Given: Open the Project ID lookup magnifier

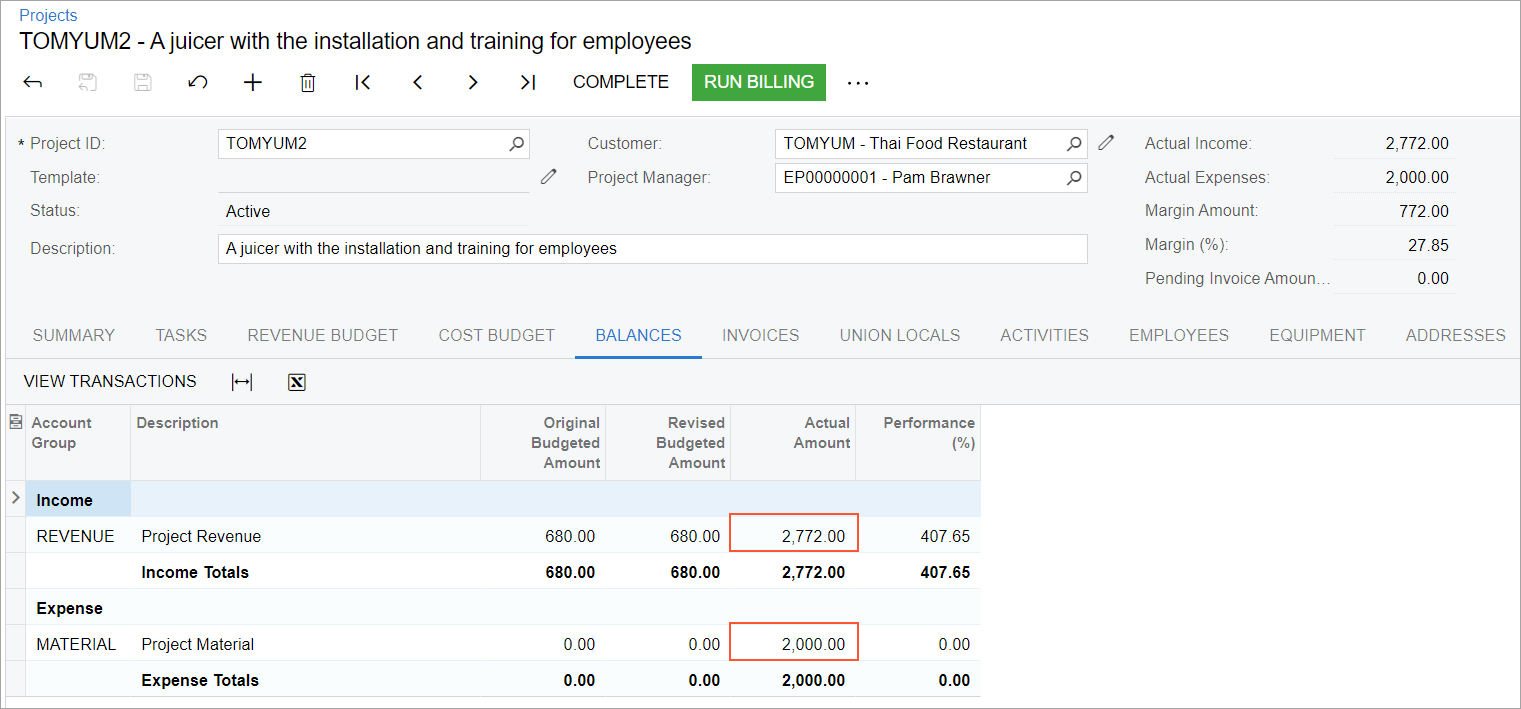Looking at the screenshot, I should tap(516, 144).
